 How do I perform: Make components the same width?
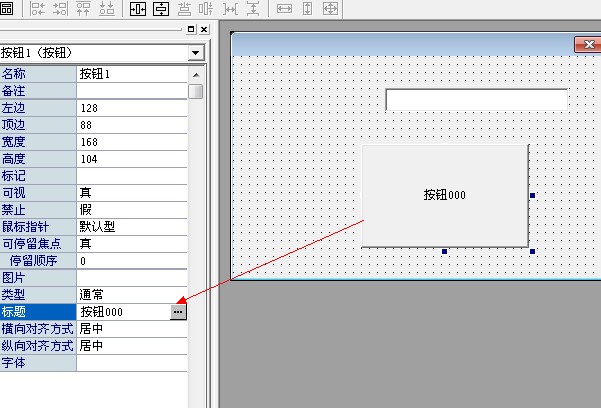pos(284,8)
